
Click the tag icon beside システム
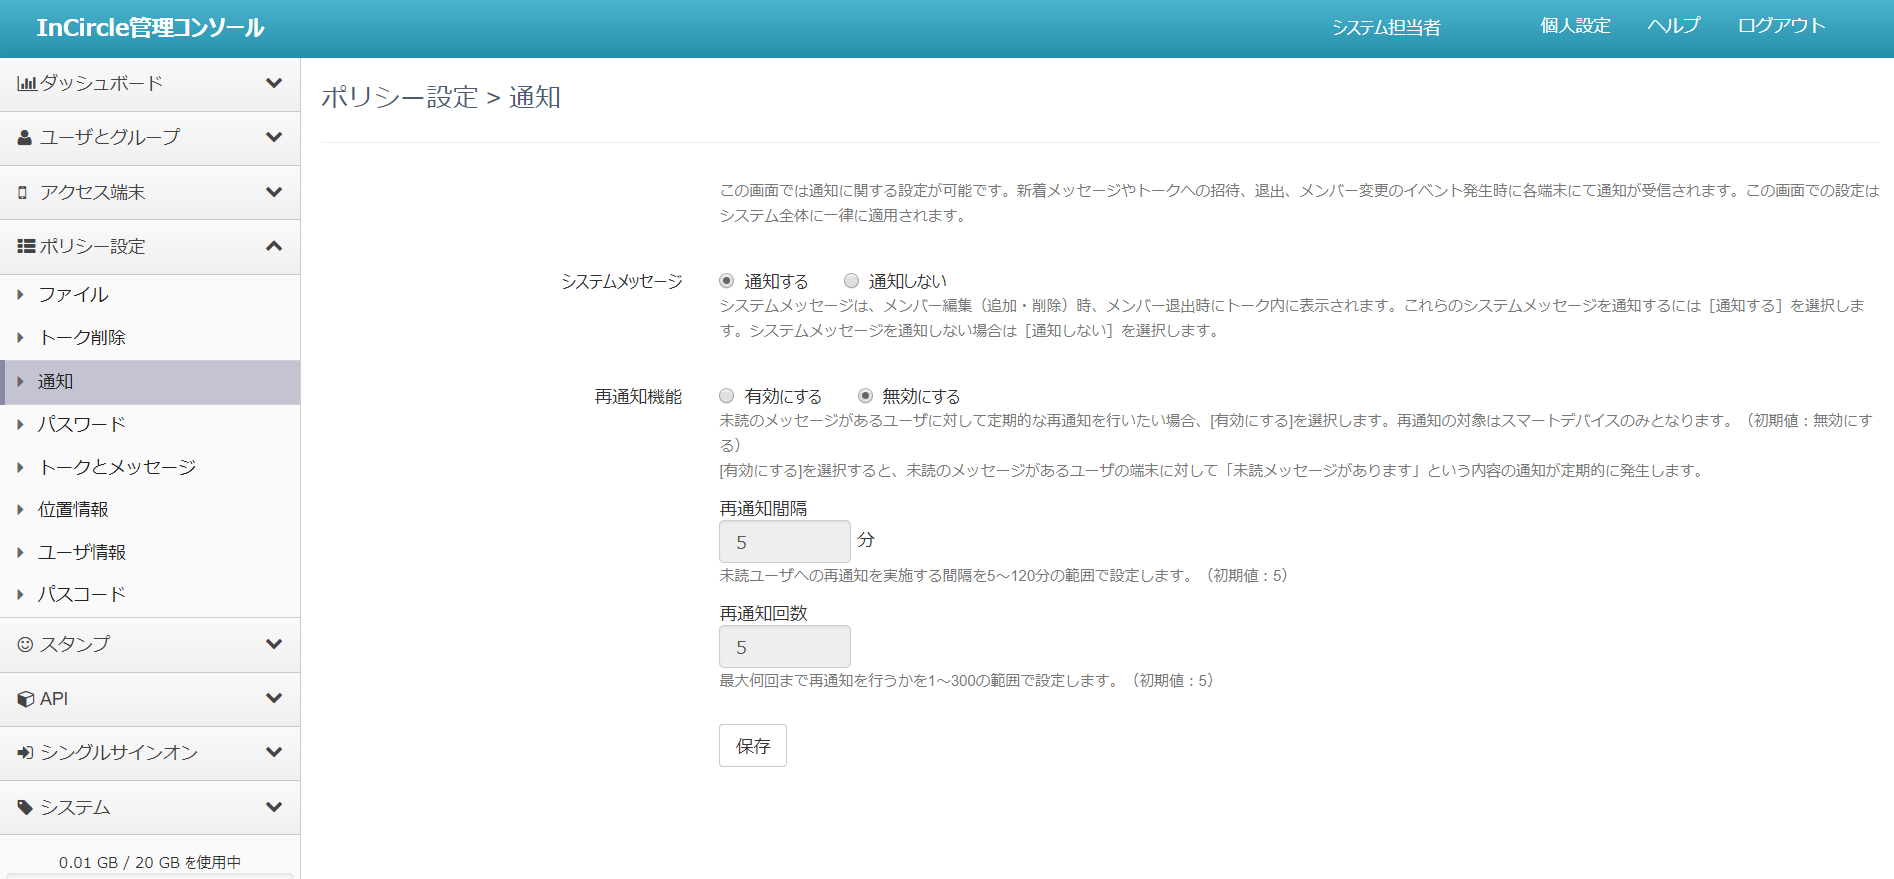coord(25,807)
